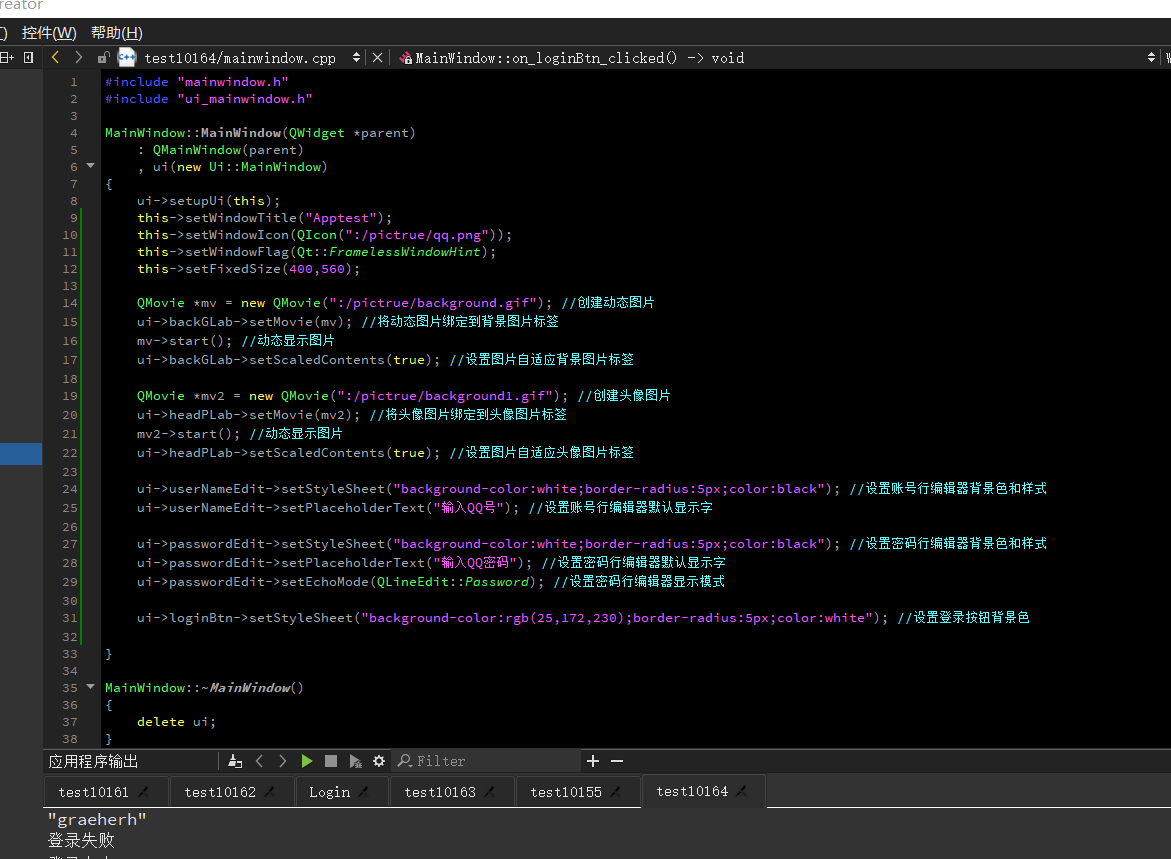
Task: Stop the running program with square button
Action: click(x=331, y=761)
